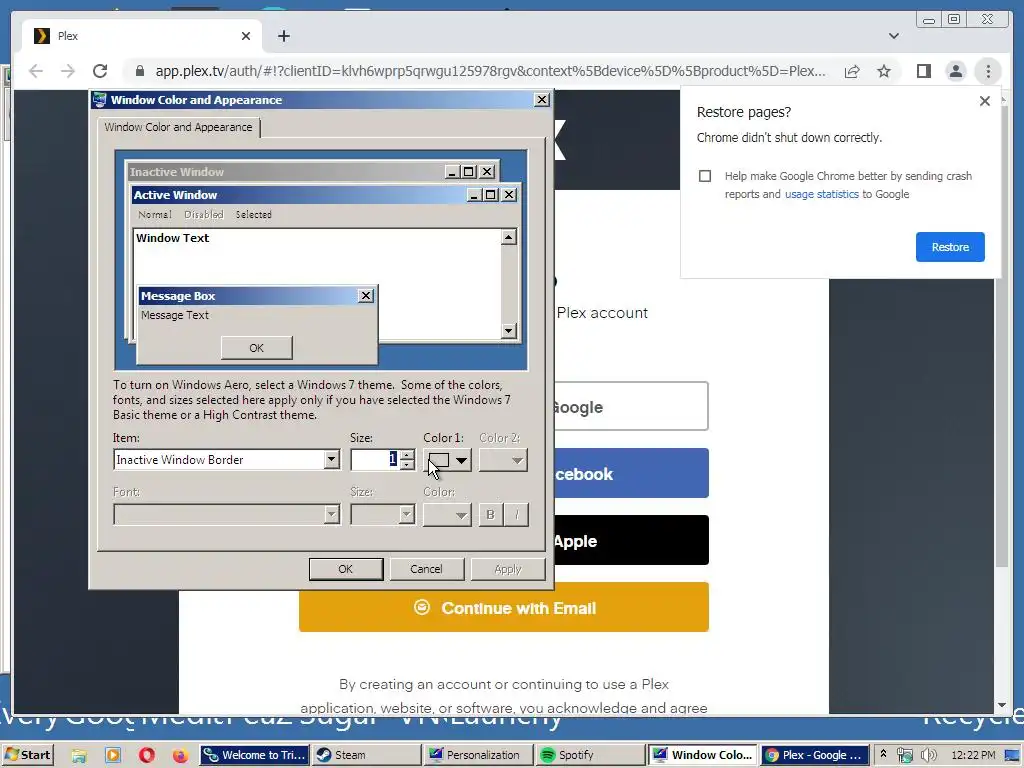This screenshot has height=768, width=1024.
Task: Open a new Chrome tab
Action: point(283,36)
